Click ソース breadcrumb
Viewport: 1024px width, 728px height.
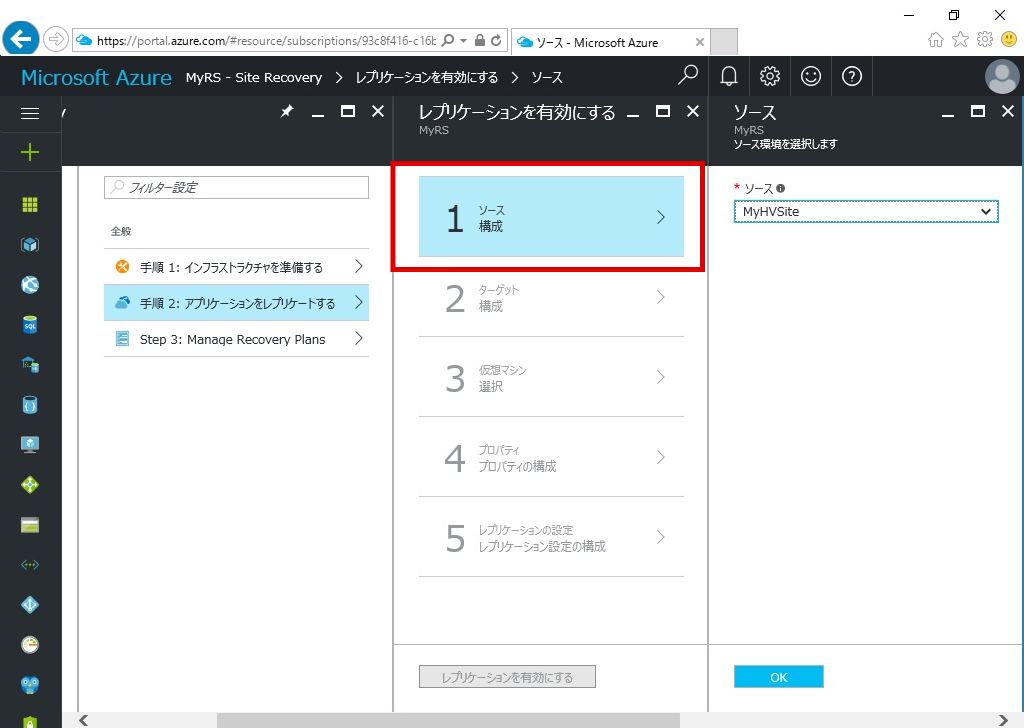point(547,78)
